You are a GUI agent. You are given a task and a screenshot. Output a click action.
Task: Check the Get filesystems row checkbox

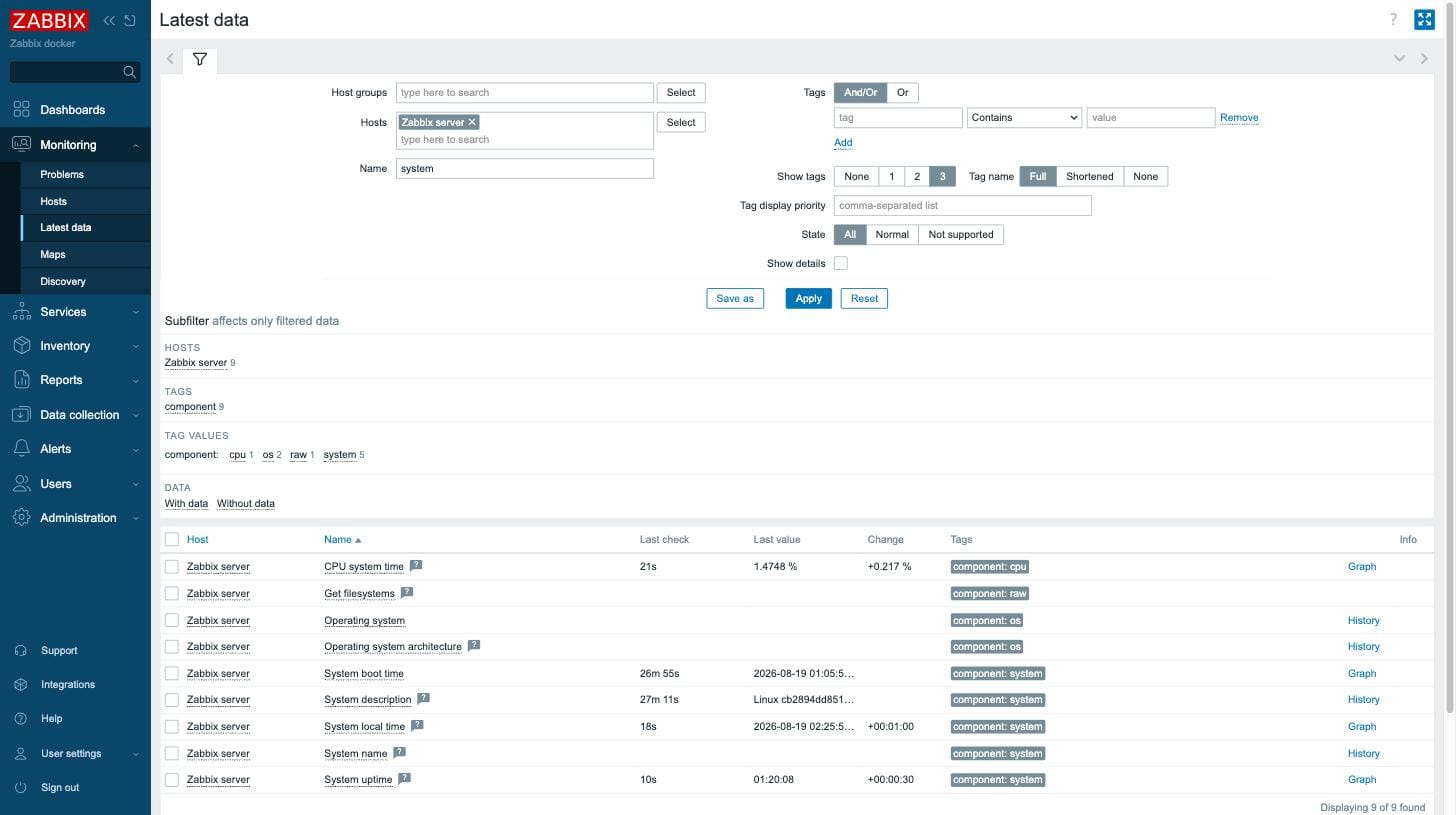click(172, 594)
